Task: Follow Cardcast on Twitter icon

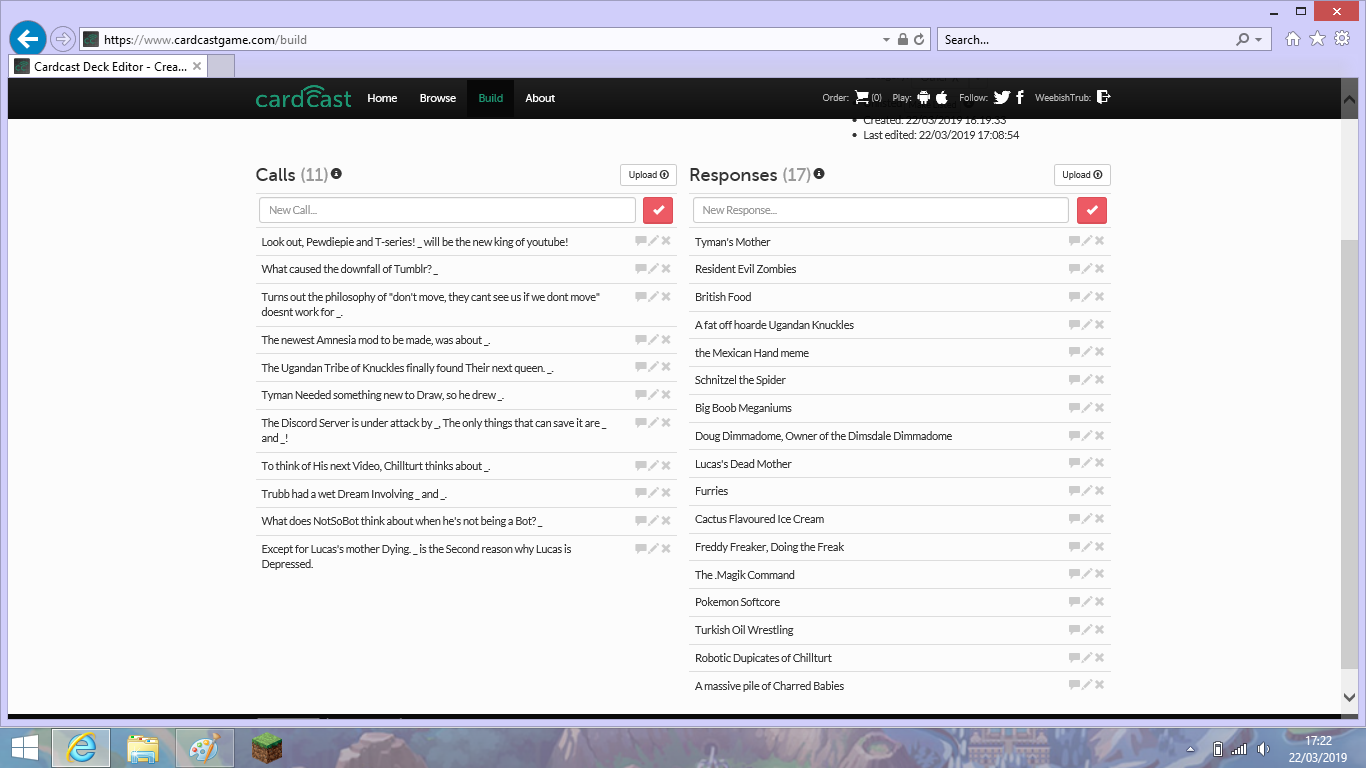Action: pyautogui.click(x=1002, y=98)
